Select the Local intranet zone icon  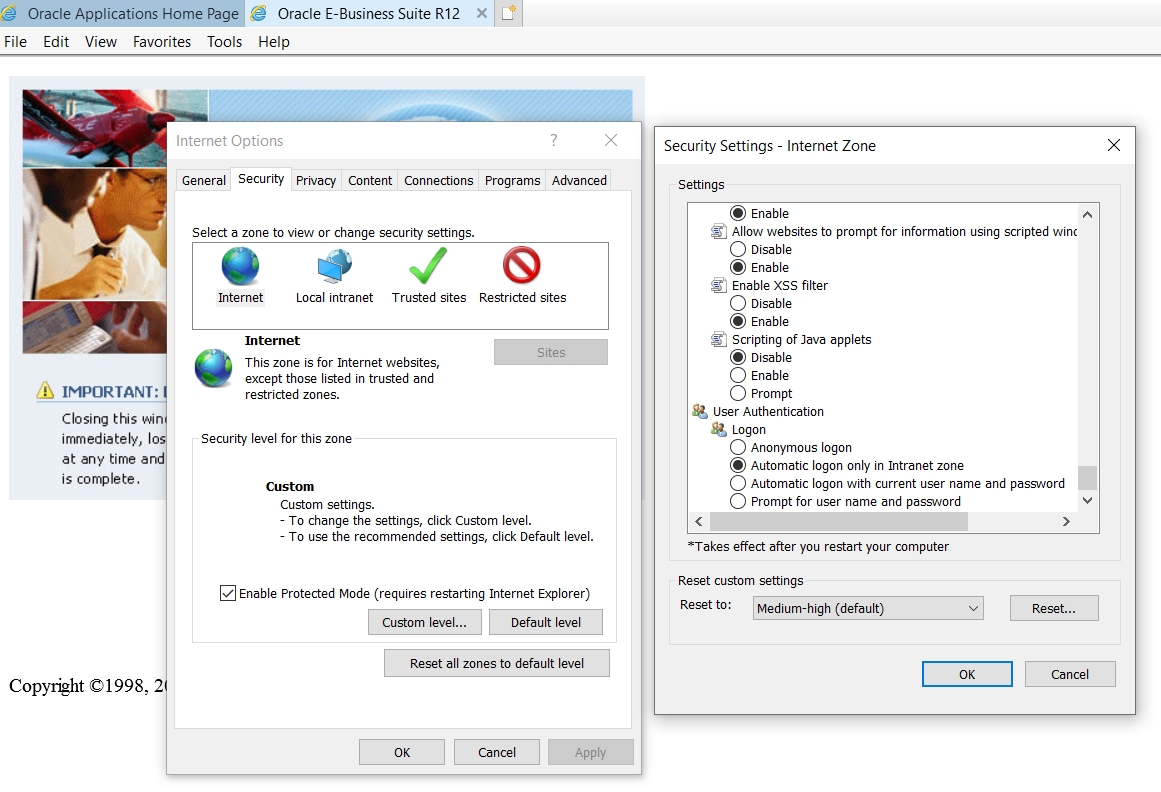(334, 264)
